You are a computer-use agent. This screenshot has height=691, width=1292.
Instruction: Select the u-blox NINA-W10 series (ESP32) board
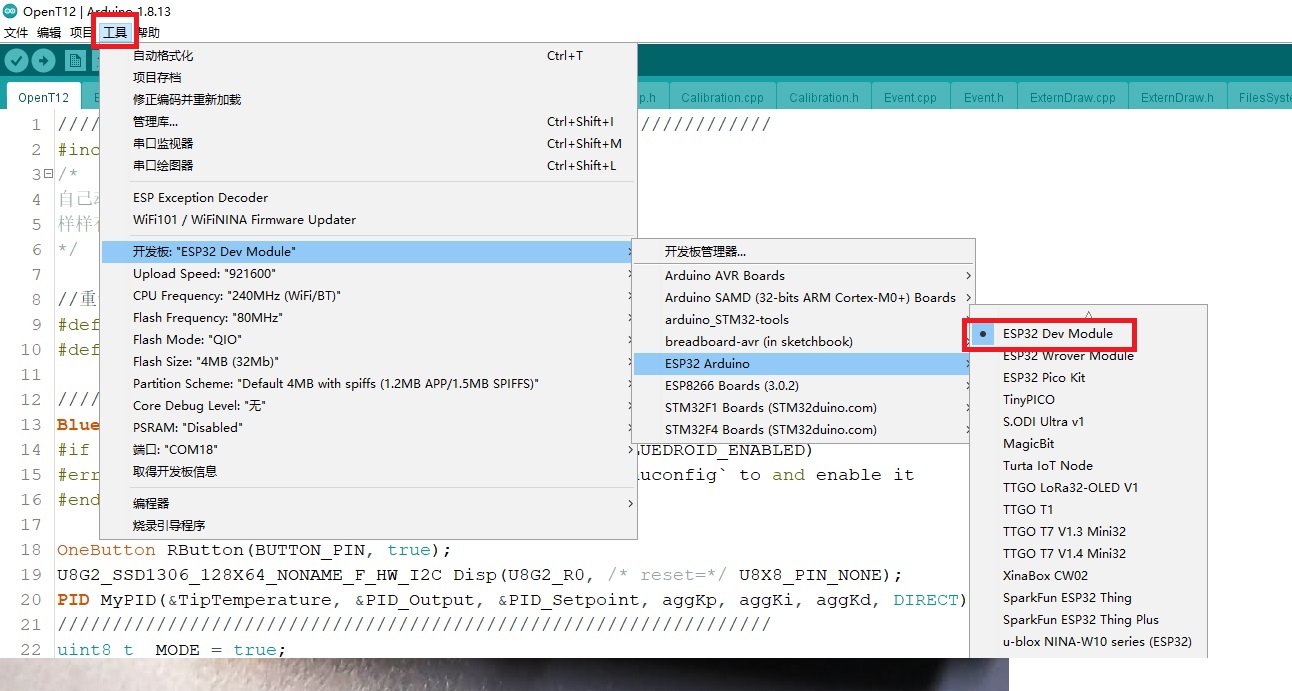(1089, 642)
